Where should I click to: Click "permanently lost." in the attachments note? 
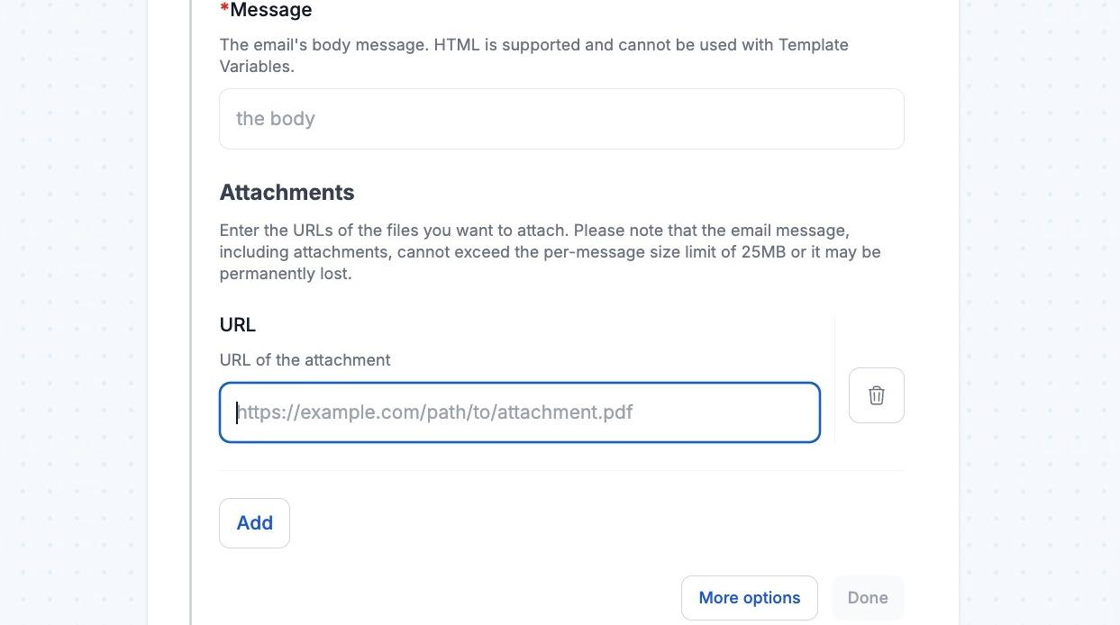(x=285, y=273)
